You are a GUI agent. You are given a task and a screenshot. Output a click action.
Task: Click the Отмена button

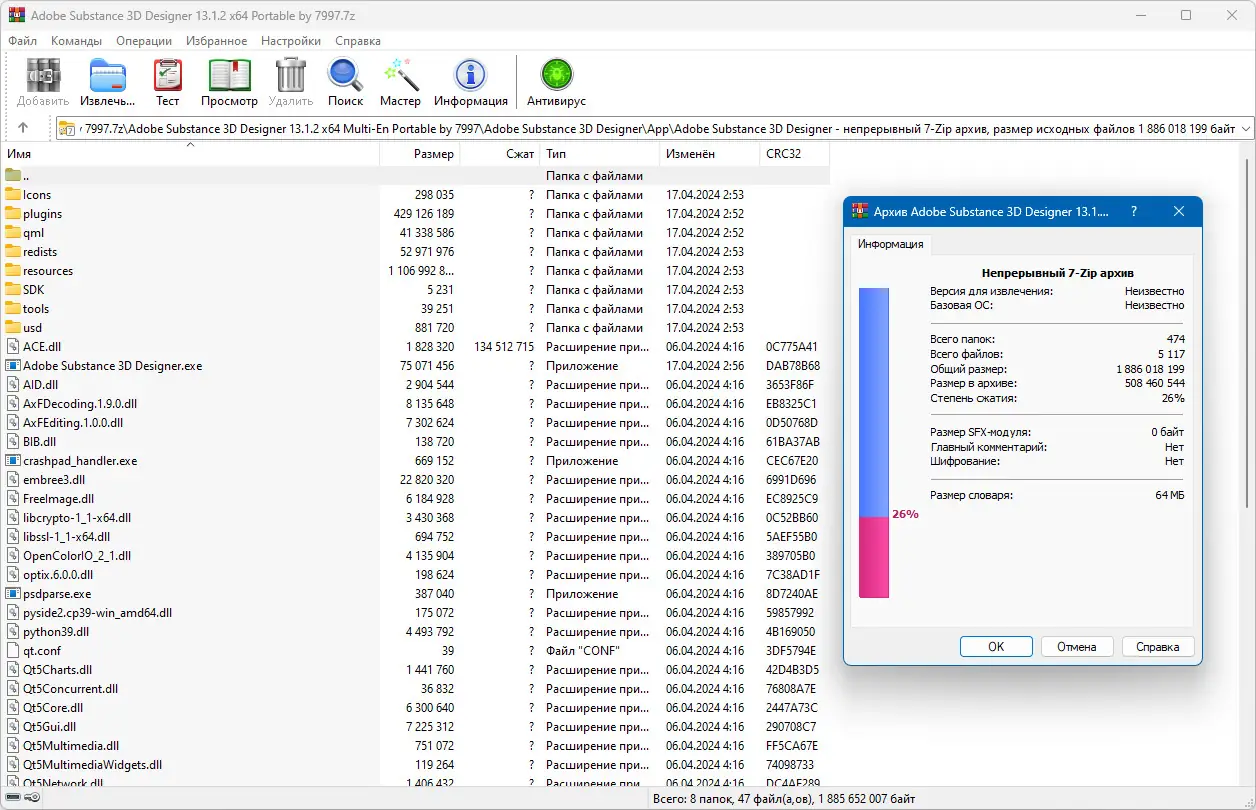[1076, 646]
